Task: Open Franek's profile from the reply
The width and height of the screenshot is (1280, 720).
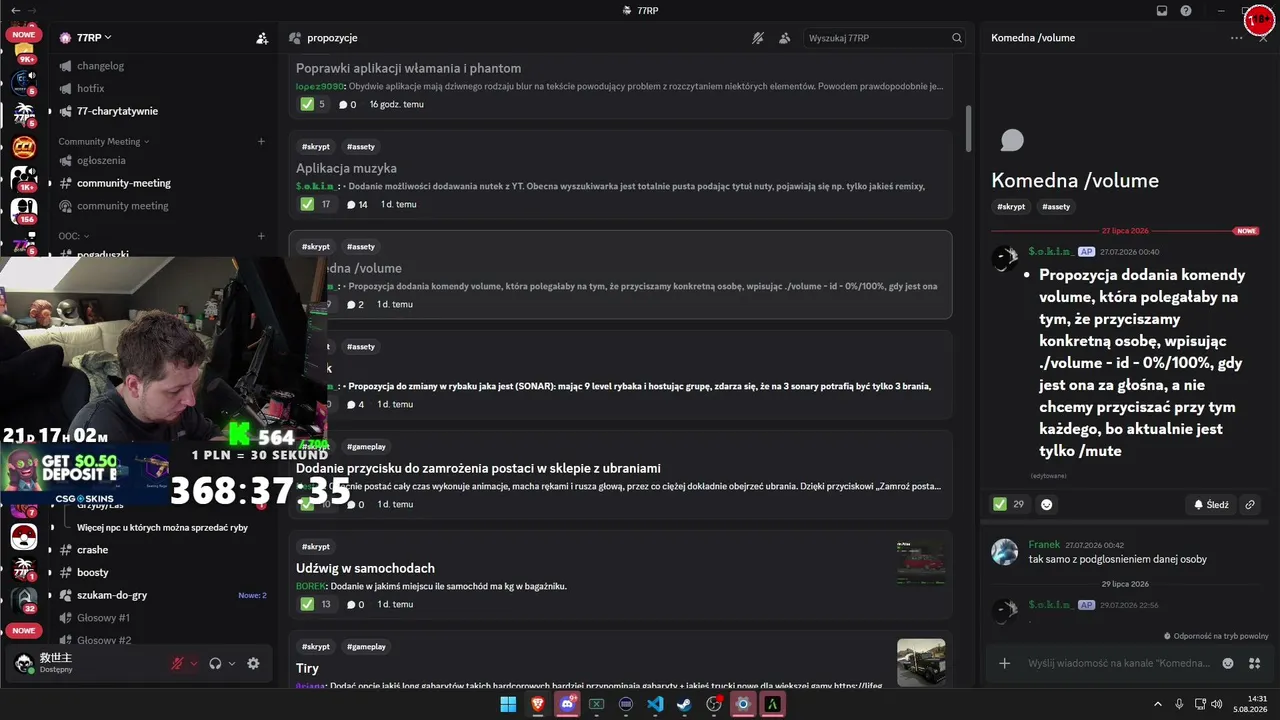Action: tap(1044, 545)
